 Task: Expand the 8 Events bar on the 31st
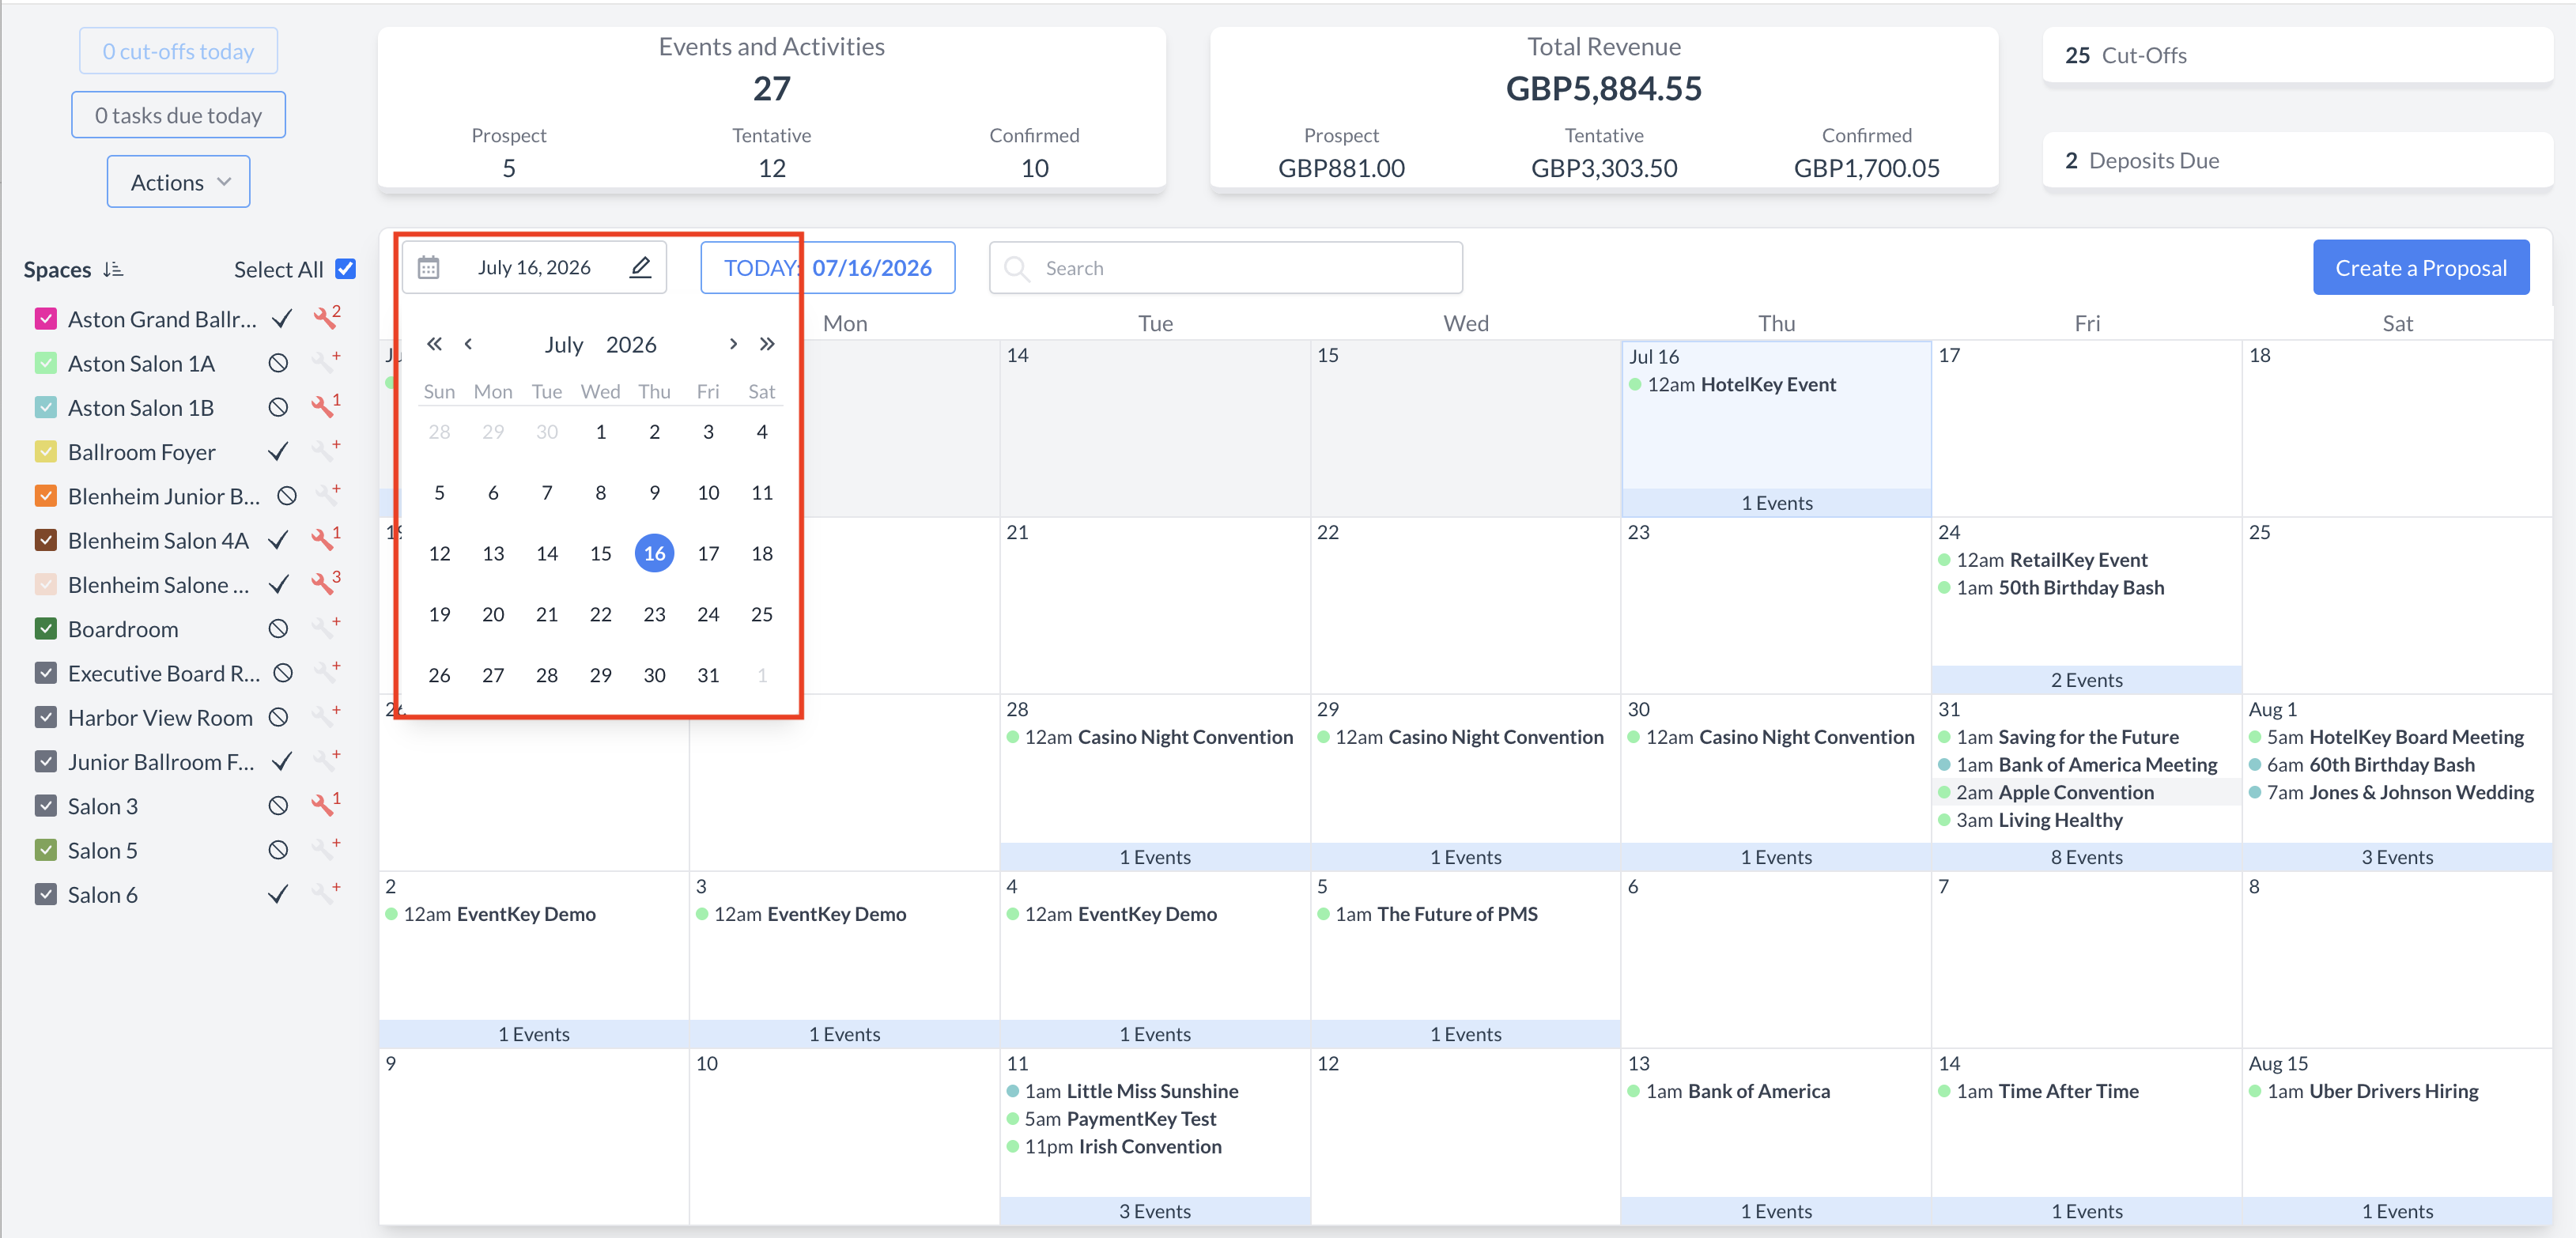tap(2086, 857)
